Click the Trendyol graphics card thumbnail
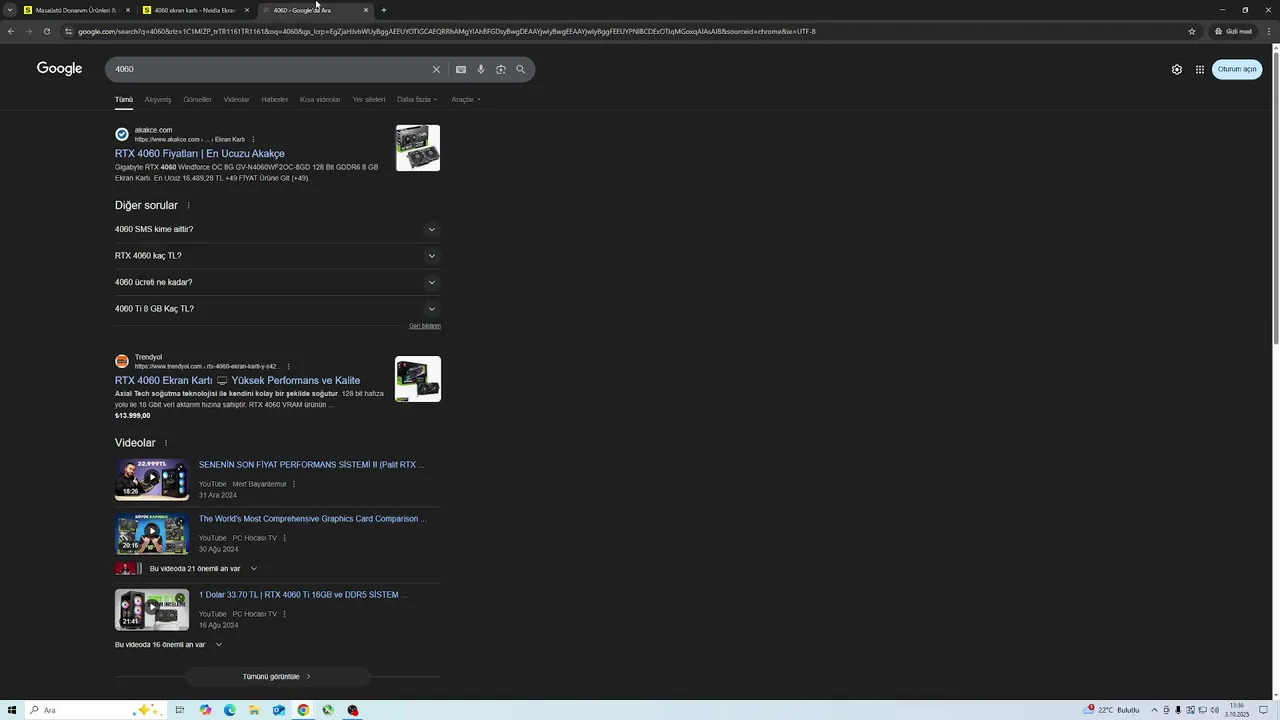1280x720 pixels. pos(418,379)
